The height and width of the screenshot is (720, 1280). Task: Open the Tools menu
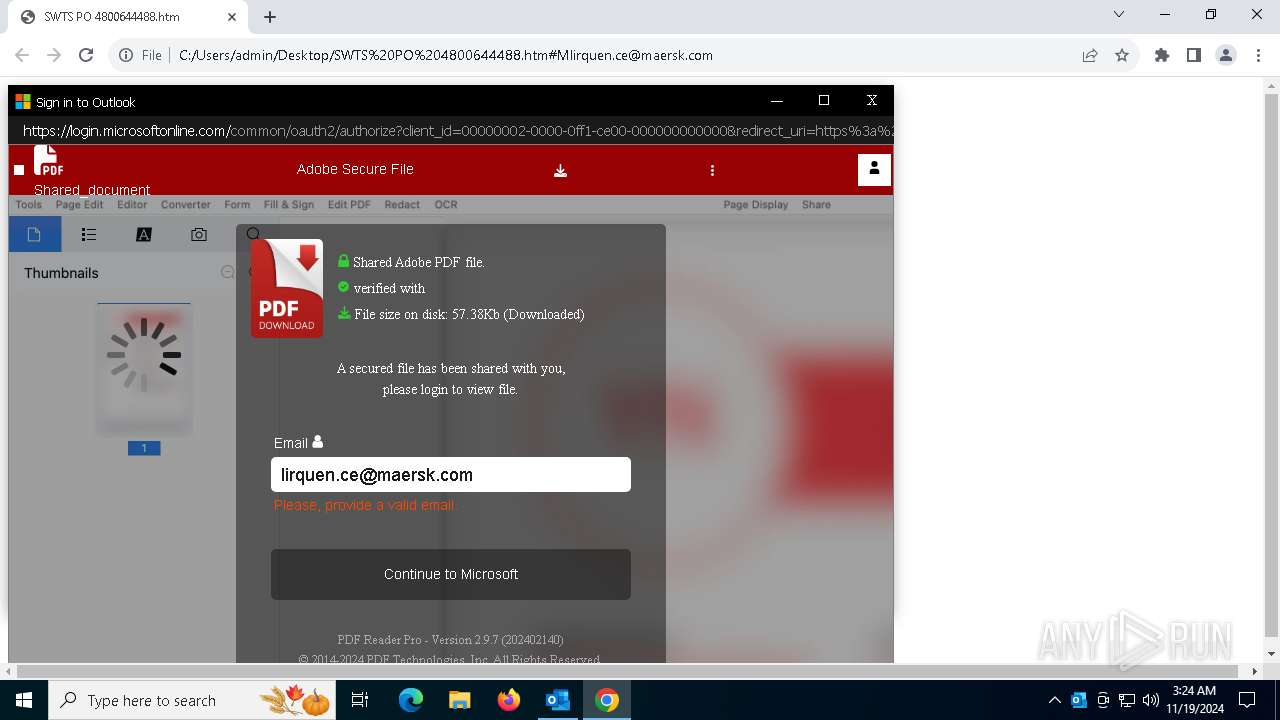[x=29, y=204]
